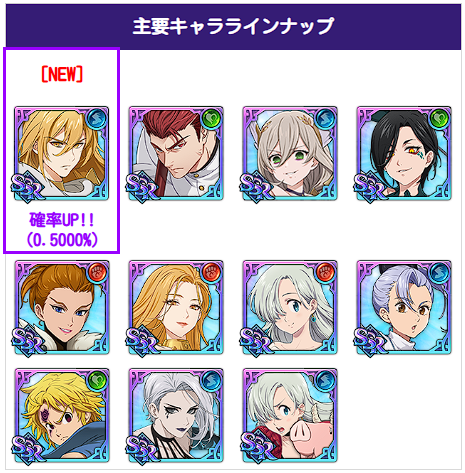Pick the girl holding the pink pig
The width and height of the screenshot is (465, 473).
tap(290, 416)
